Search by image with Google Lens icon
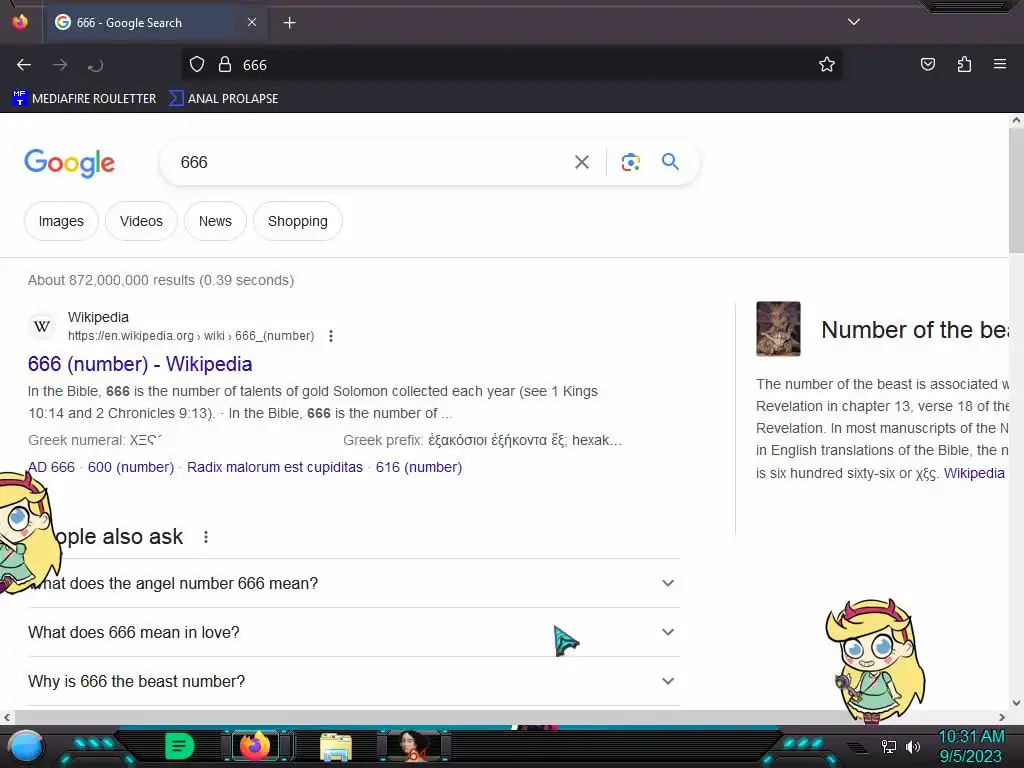This screenshot has height=768, width=1024. click(x=630, y=162)
